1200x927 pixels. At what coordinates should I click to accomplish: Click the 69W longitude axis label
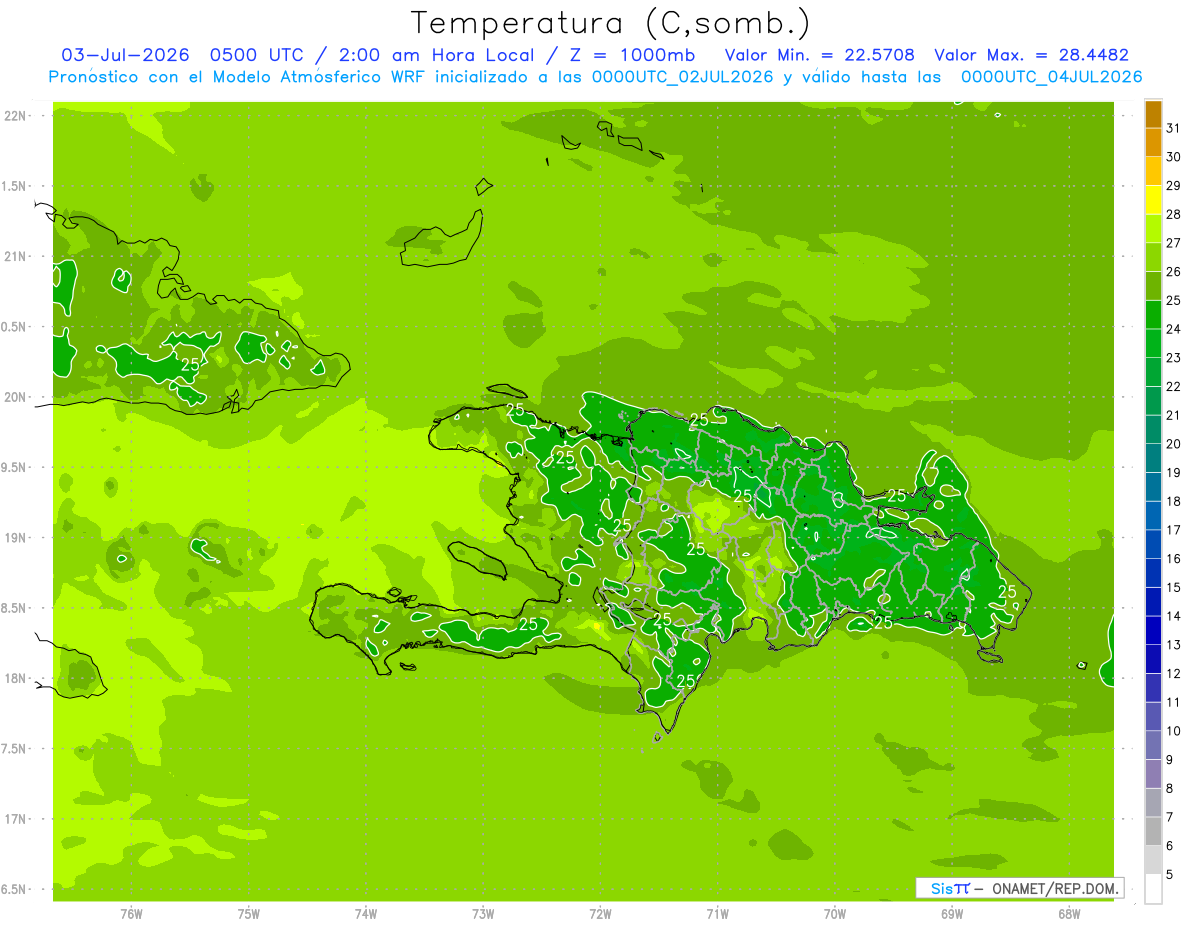[952, 914]
